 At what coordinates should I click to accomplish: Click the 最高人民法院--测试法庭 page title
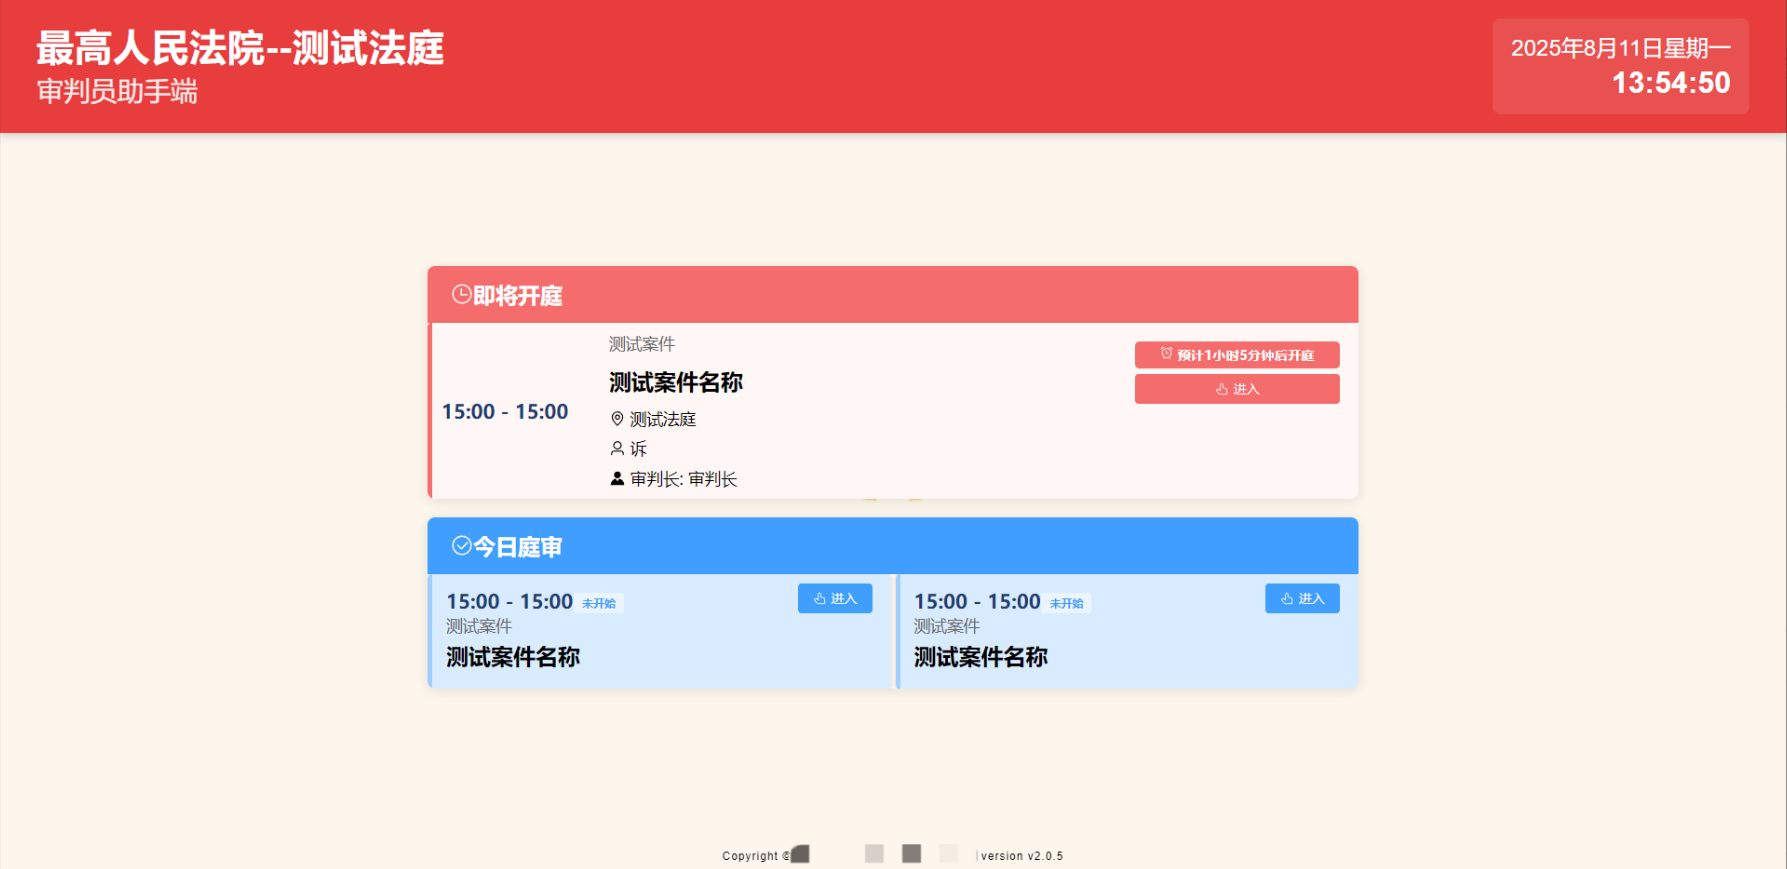[240, 48]
